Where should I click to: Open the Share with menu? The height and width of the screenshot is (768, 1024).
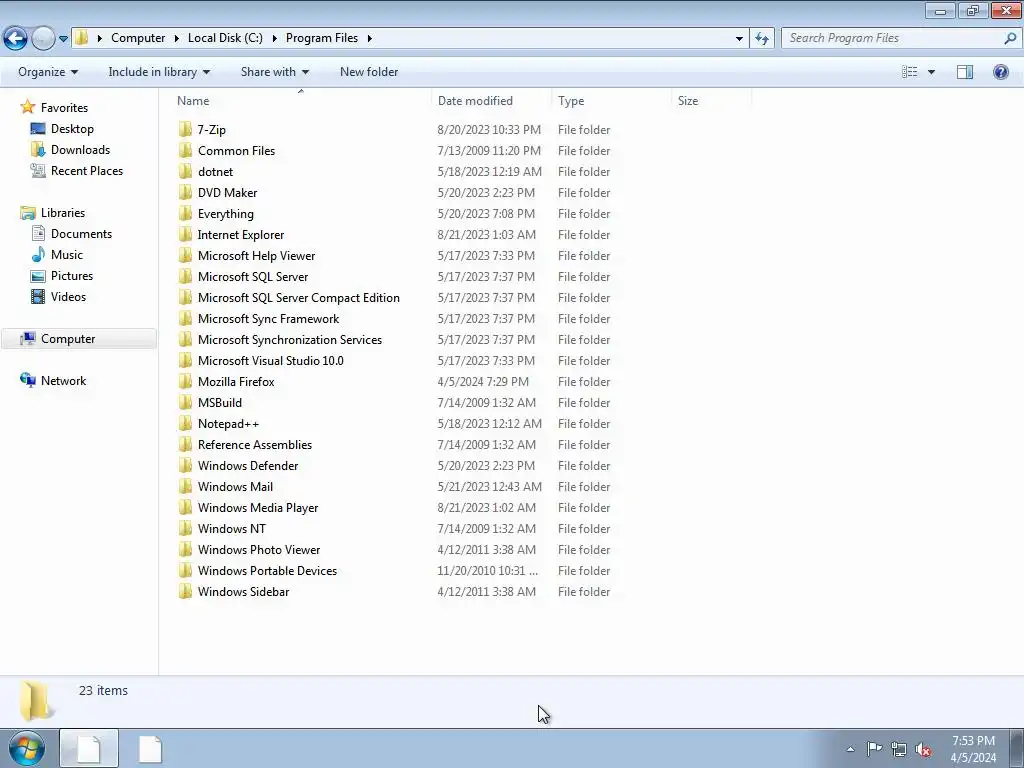coord(274,72)
